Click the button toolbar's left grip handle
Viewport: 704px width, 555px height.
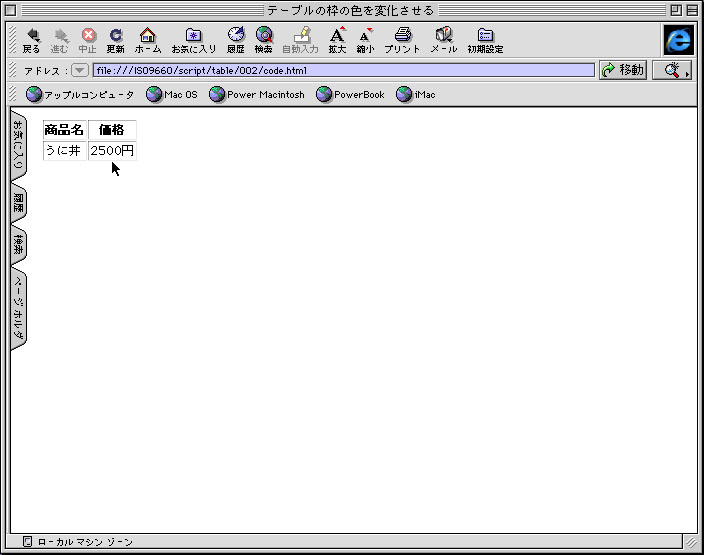(13, 40)
